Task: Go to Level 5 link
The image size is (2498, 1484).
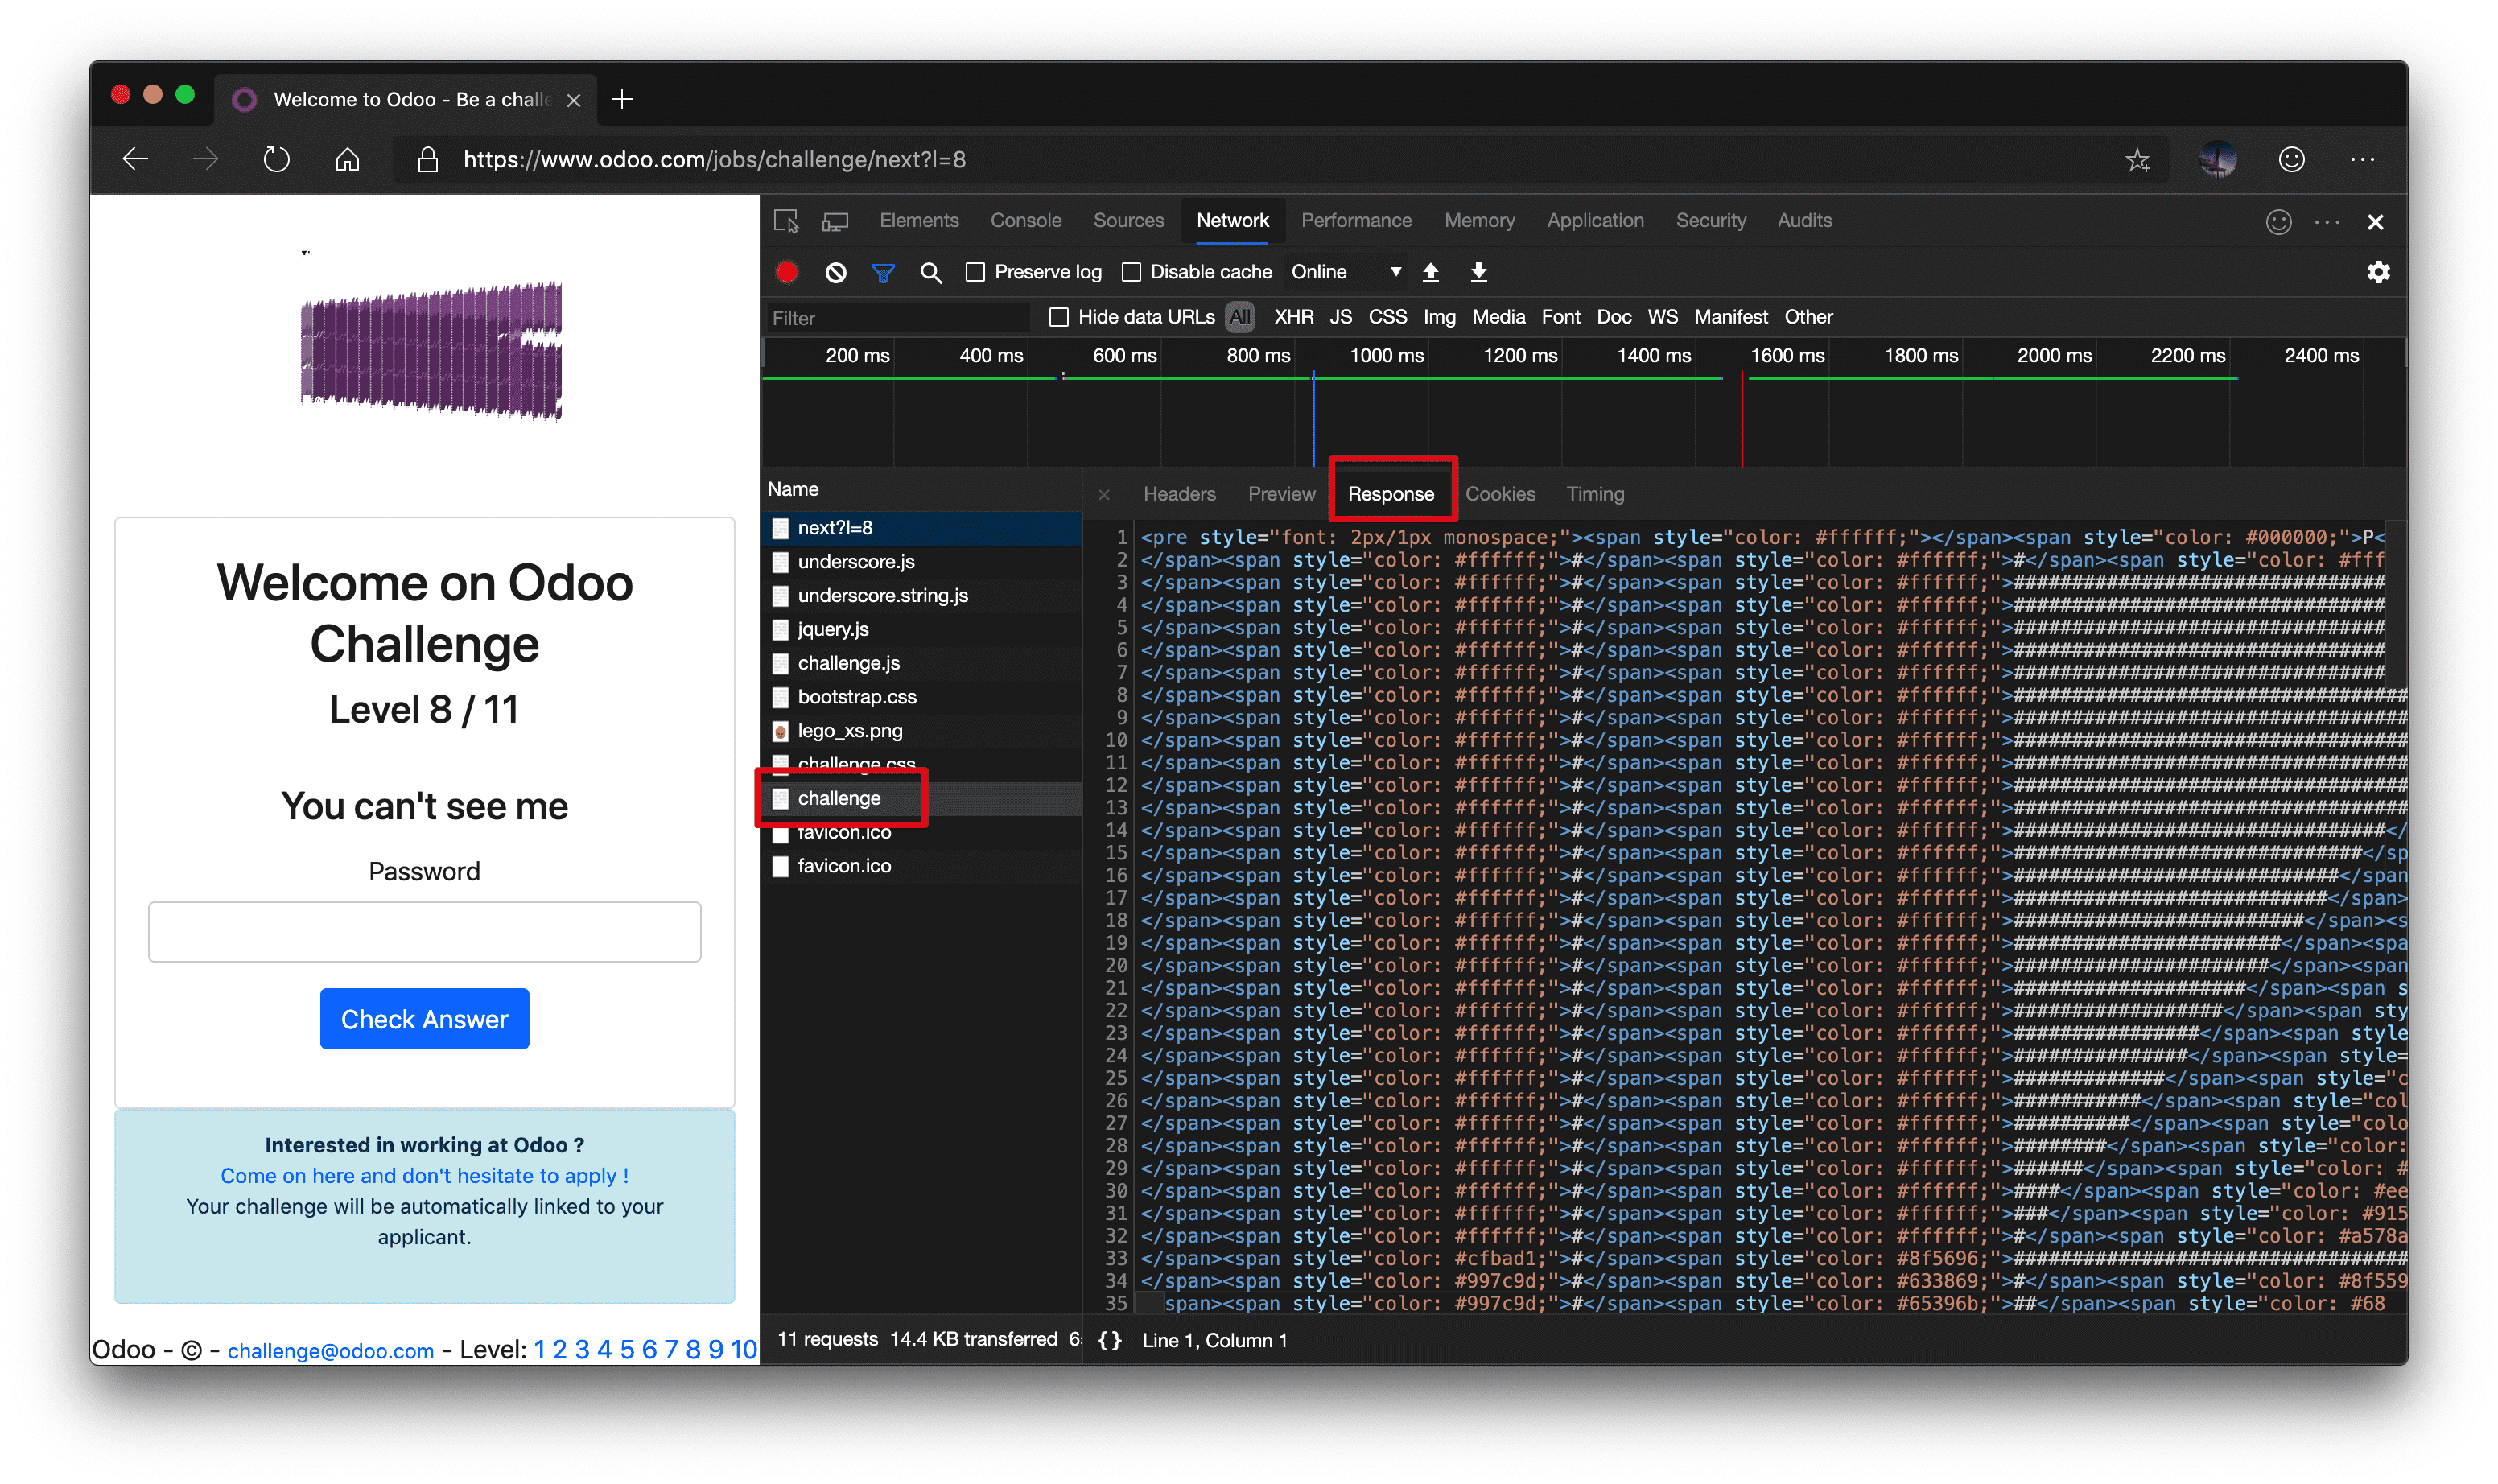Action: pos(626,1350)
